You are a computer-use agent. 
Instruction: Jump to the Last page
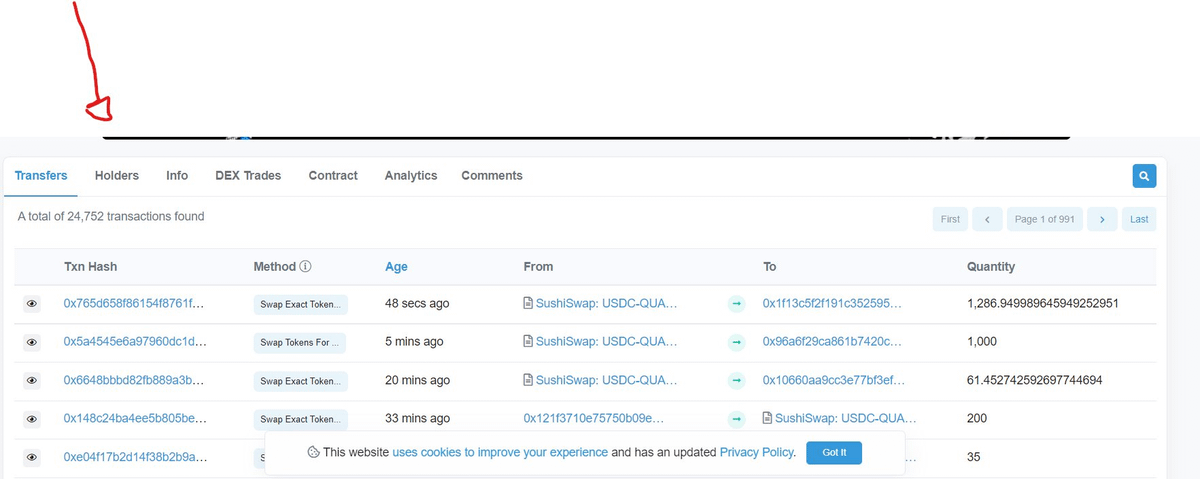[x=1139, y=219]
